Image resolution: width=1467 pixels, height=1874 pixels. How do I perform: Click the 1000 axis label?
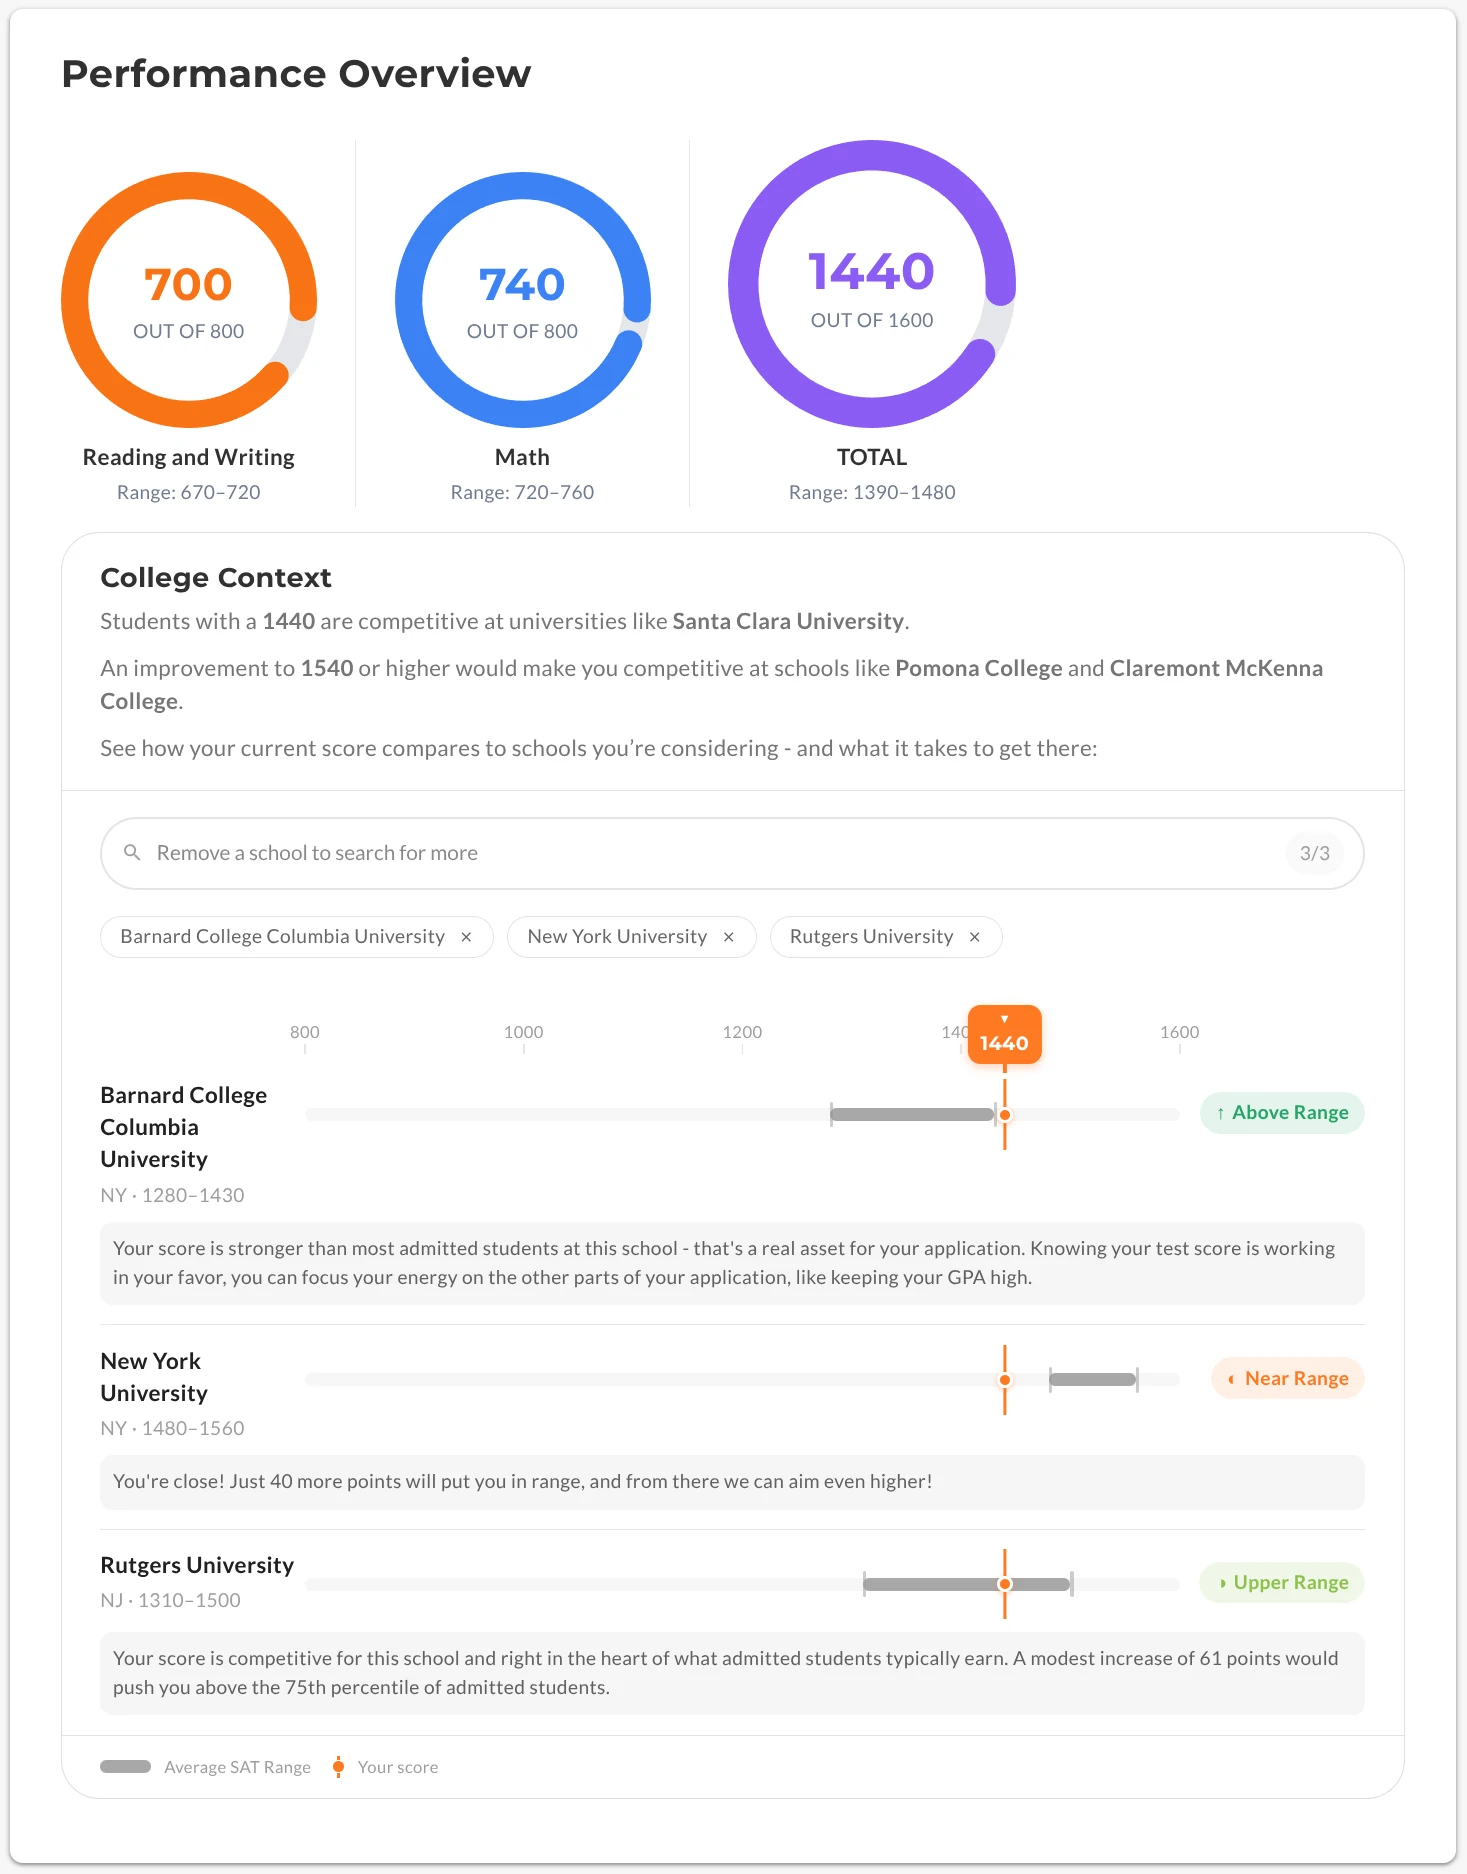tap(524, 1032)
